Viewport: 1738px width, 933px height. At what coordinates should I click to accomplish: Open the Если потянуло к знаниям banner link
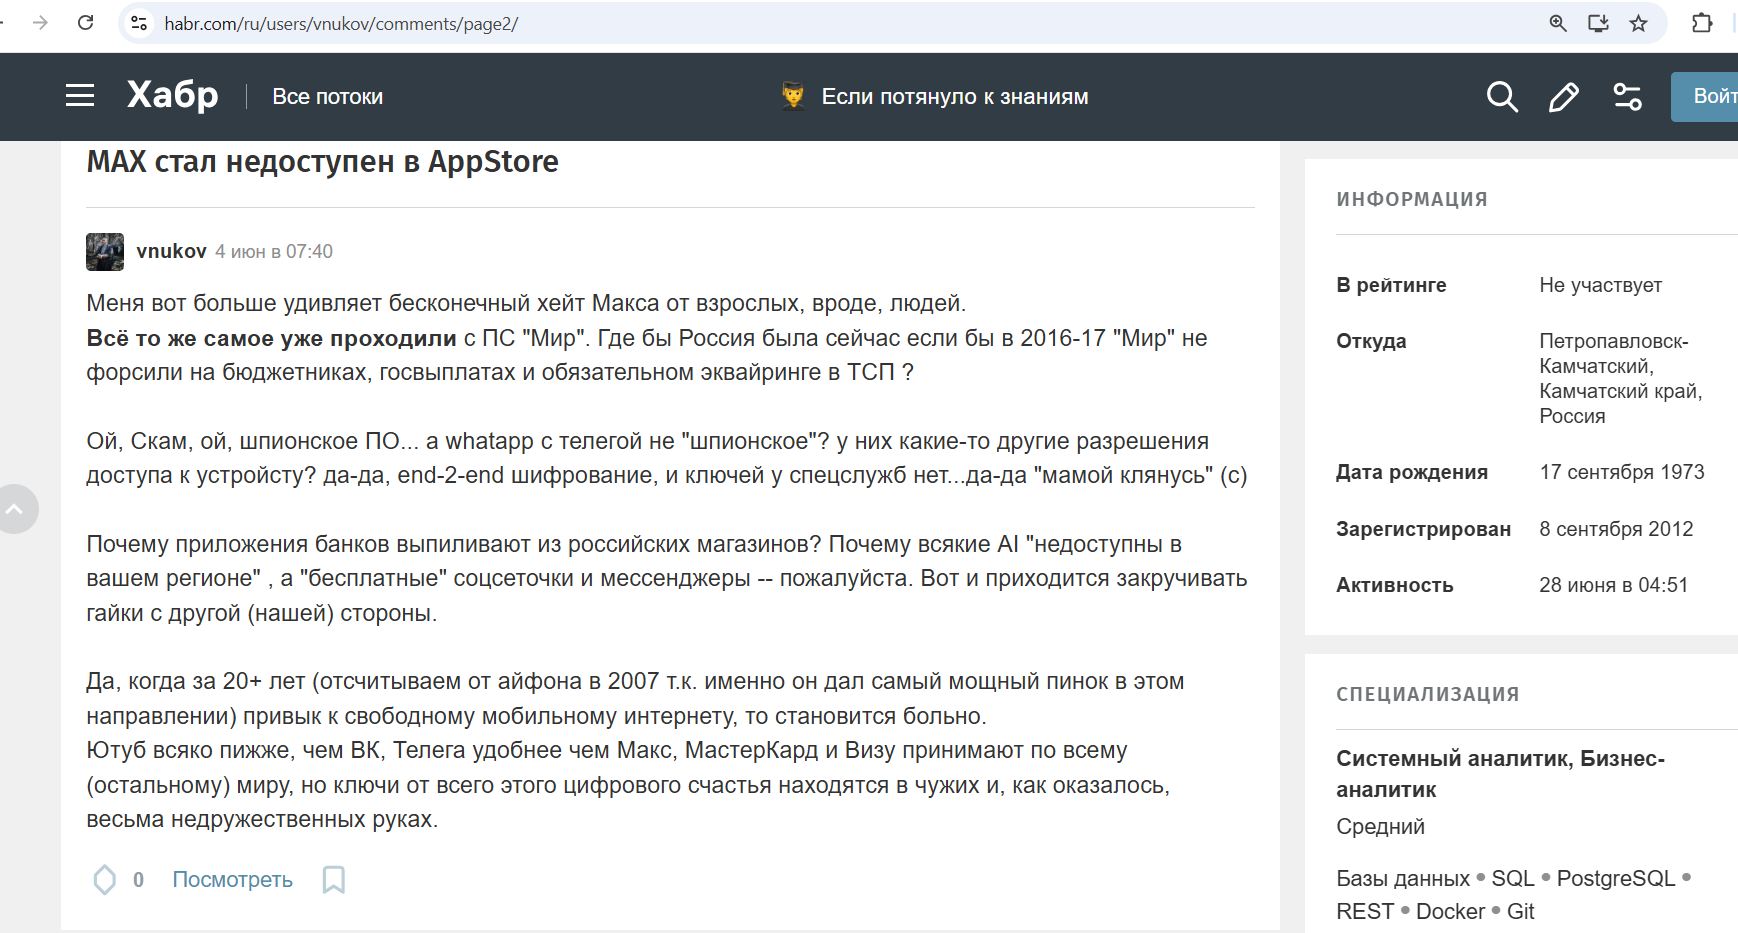955,97
